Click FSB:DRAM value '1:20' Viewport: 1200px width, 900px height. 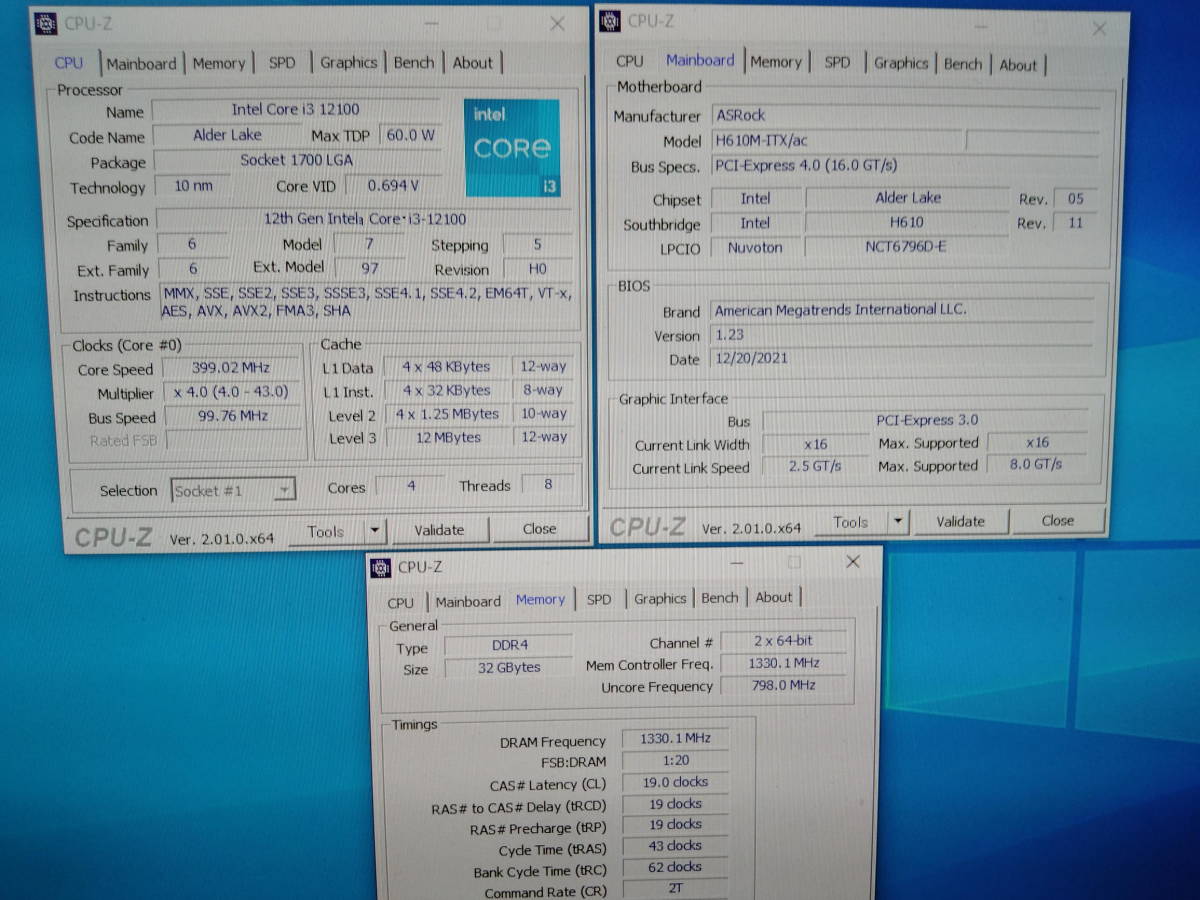tap(674, 761)
